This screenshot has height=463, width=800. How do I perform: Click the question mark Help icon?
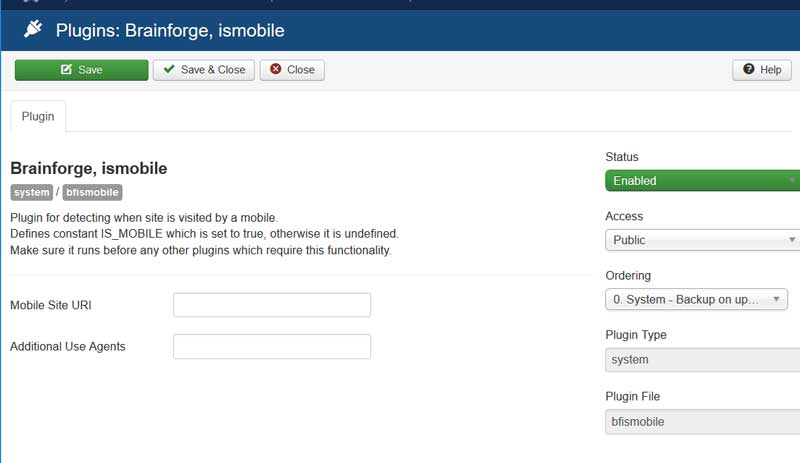[x=748, y=69]
